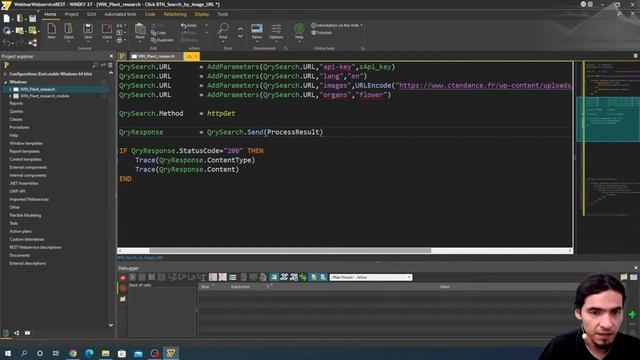This screenshot has height=360, width=640.
Task: Click the taskbar search icon
Action: pyautogui.click(x=24, y=353)
